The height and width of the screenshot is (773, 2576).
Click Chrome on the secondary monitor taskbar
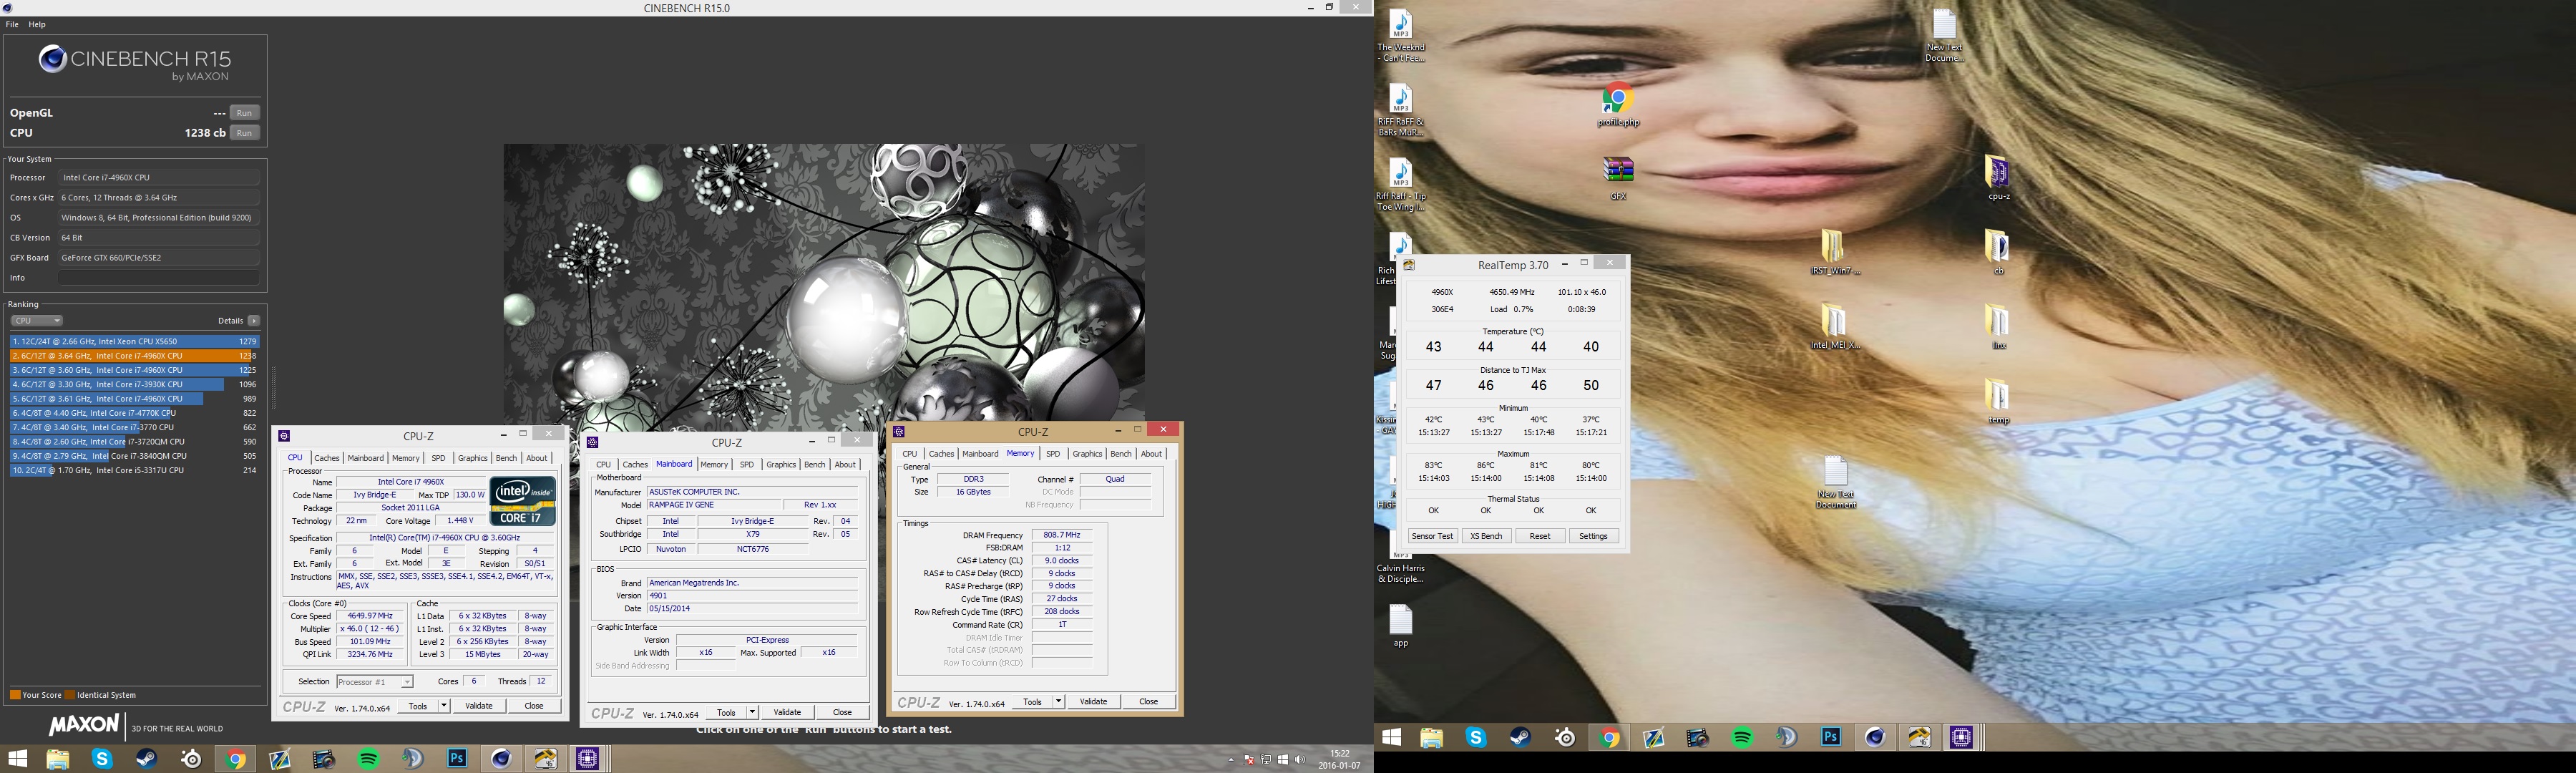point(1609,738)
